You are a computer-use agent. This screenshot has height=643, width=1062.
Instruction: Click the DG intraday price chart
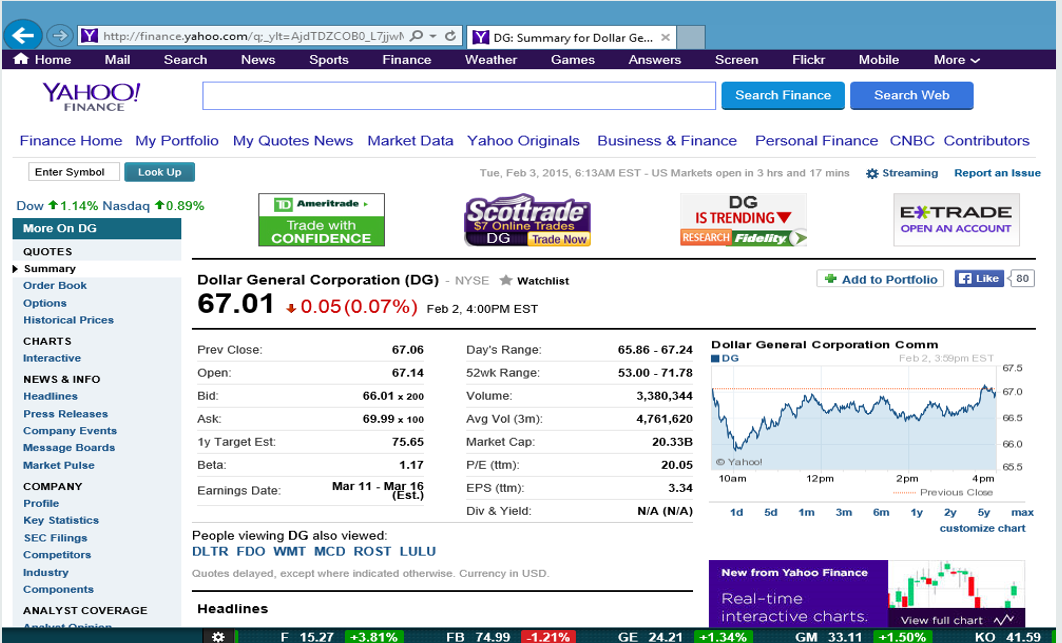click(853, 419)
